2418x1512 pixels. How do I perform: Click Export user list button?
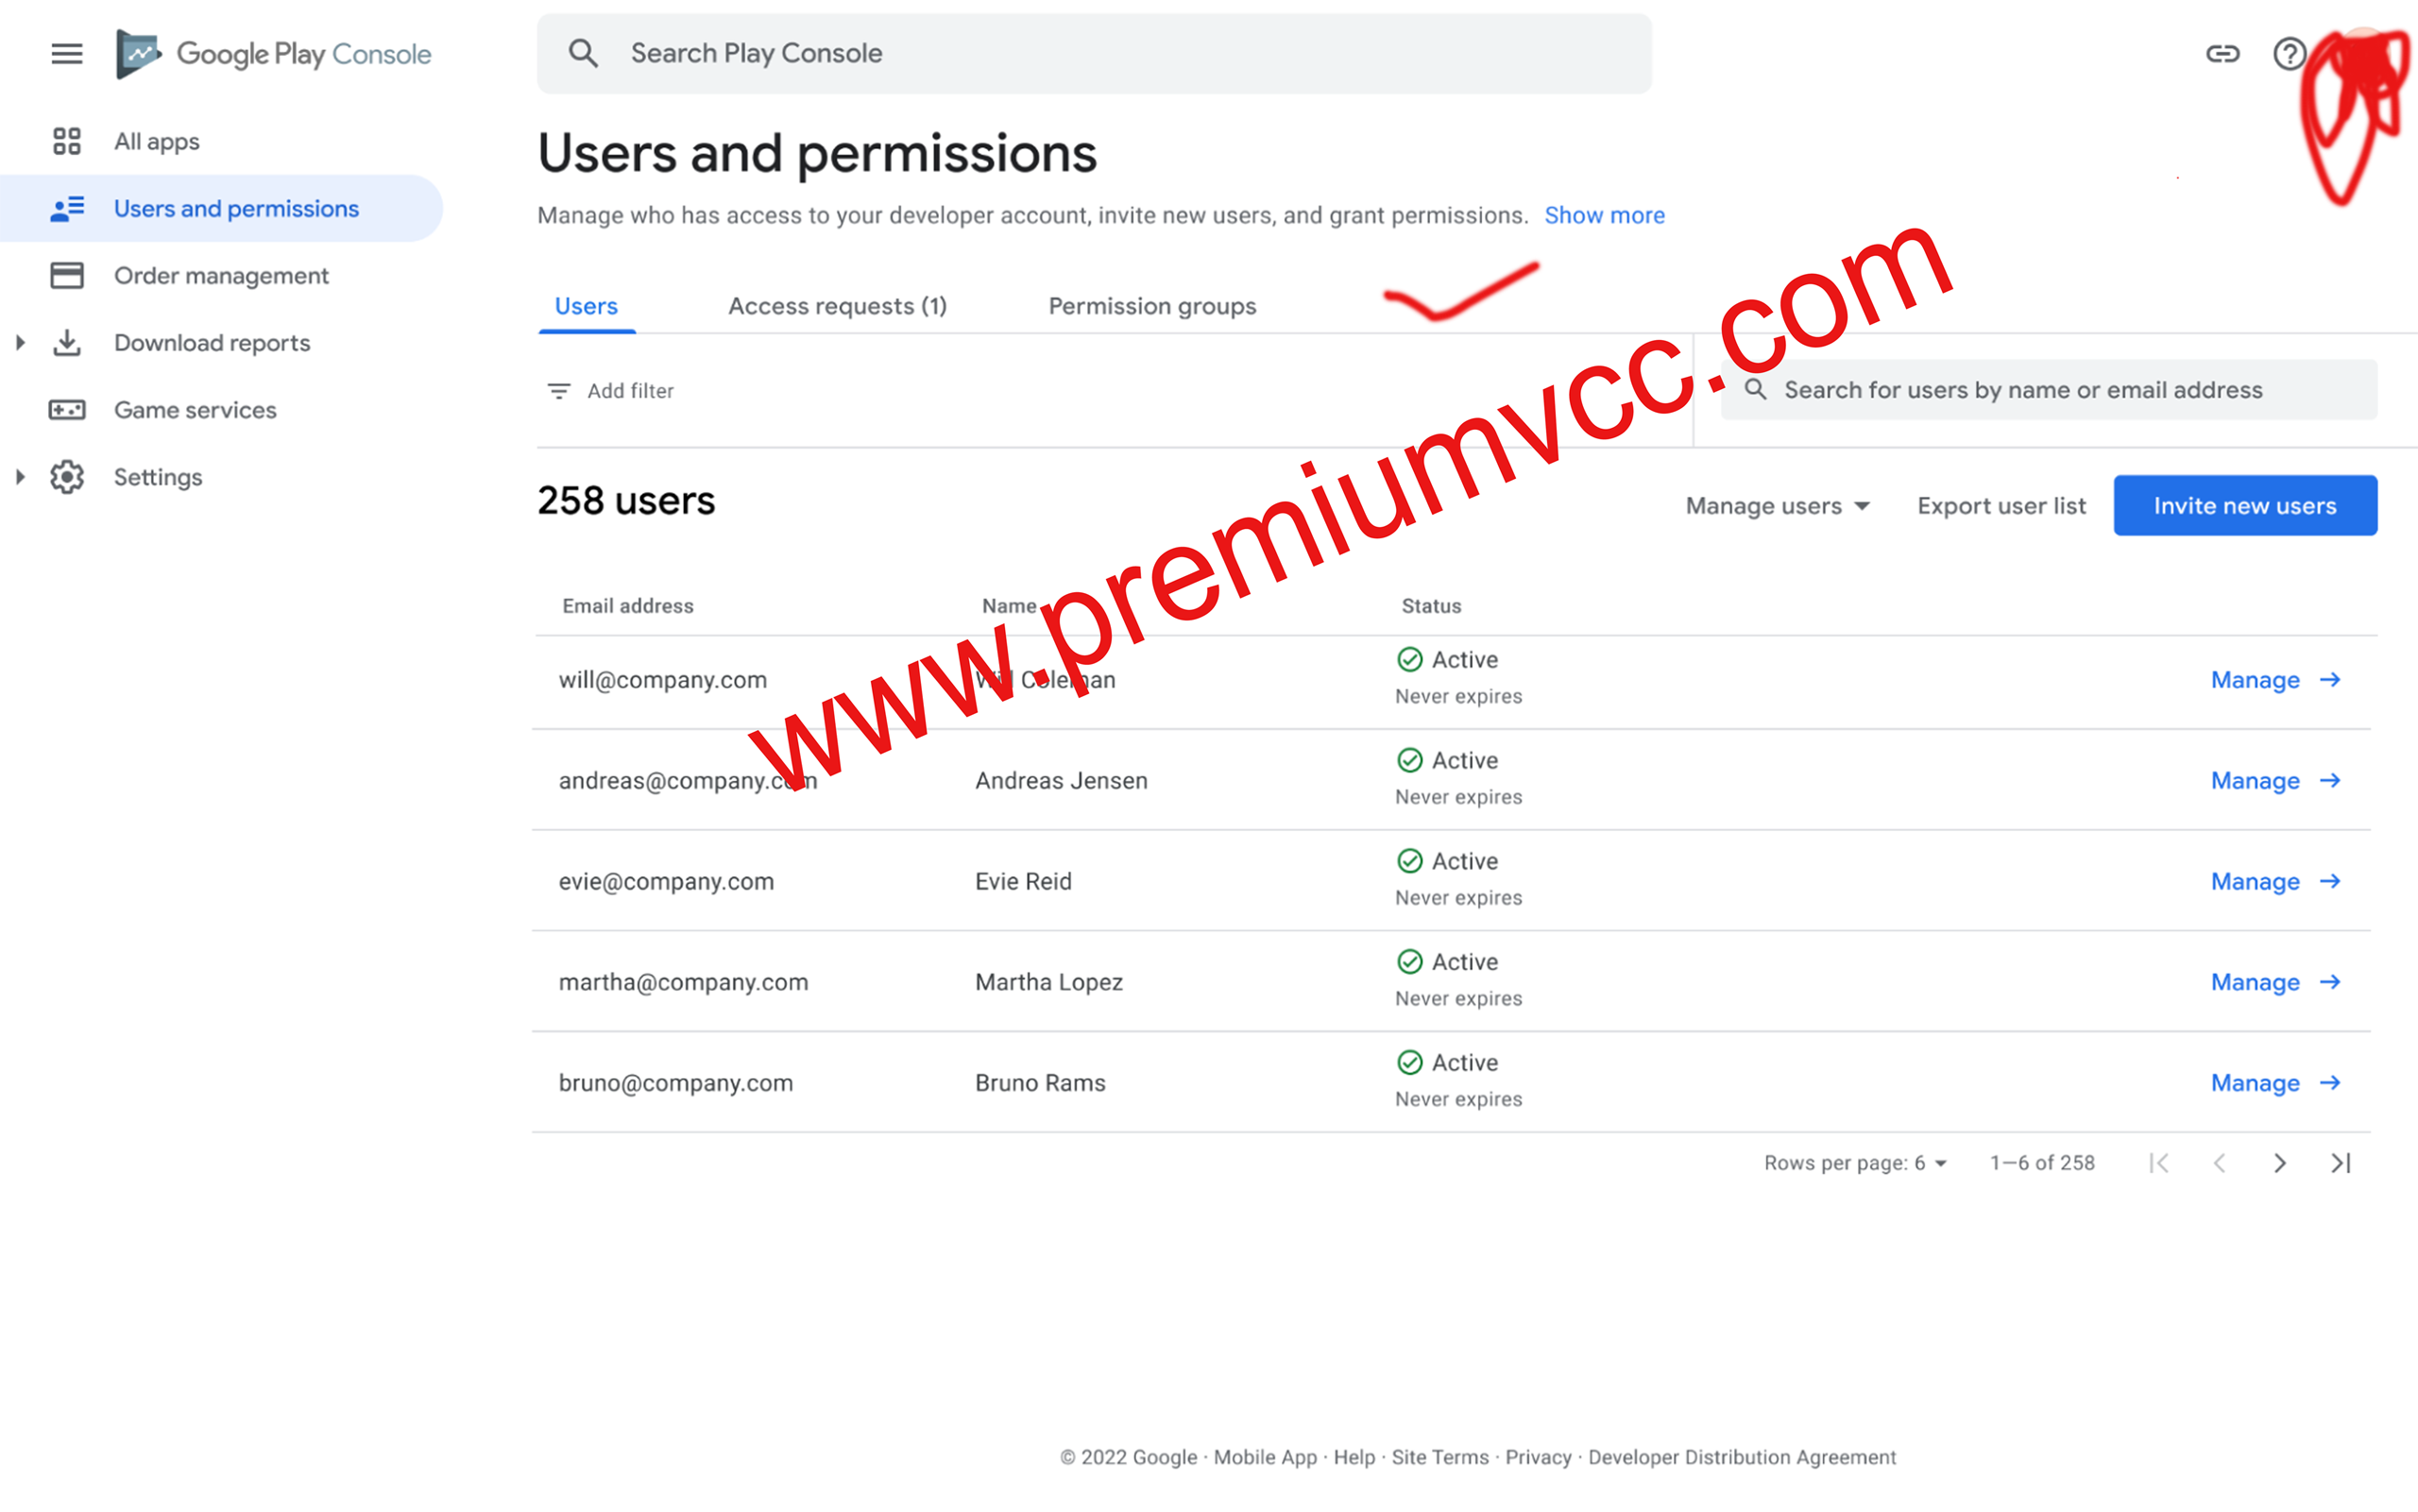pos(2001,505)
